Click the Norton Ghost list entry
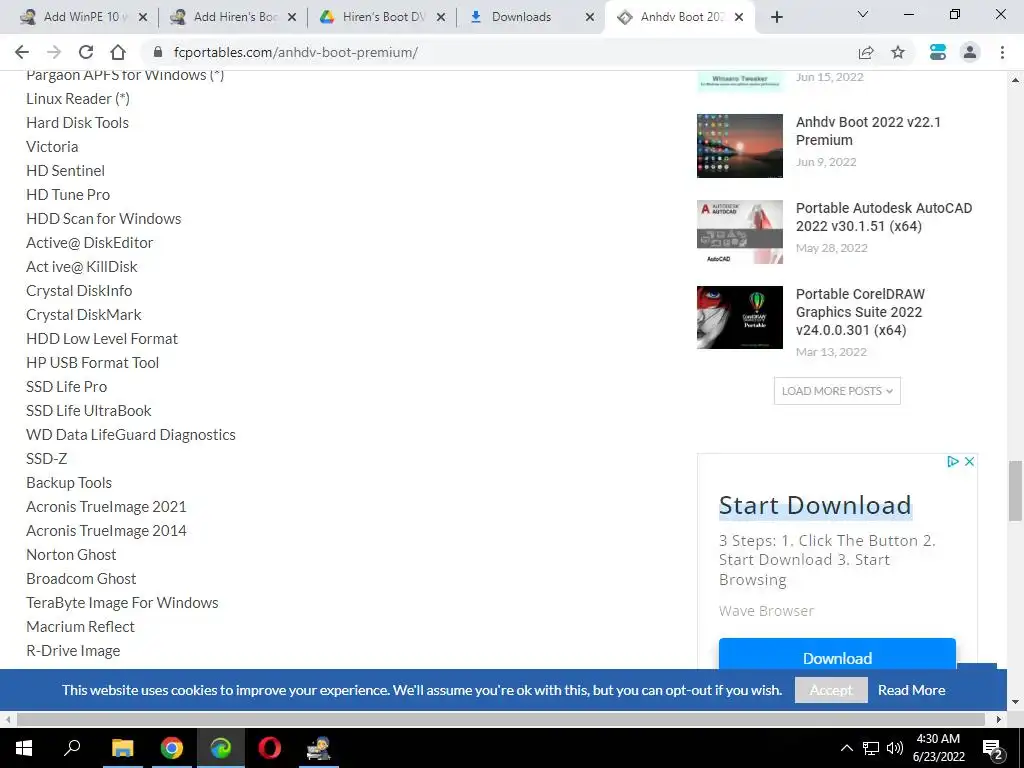Screen dimensions: 1024x768 click(71, 554)
